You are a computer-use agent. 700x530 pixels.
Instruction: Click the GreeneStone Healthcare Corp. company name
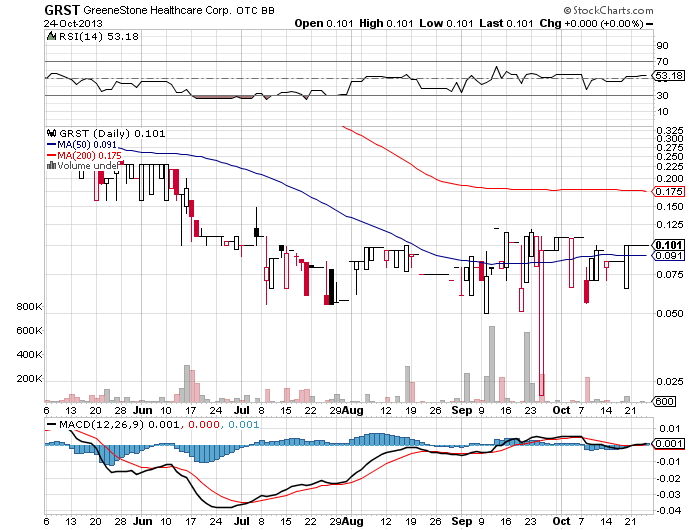[157, 10]
